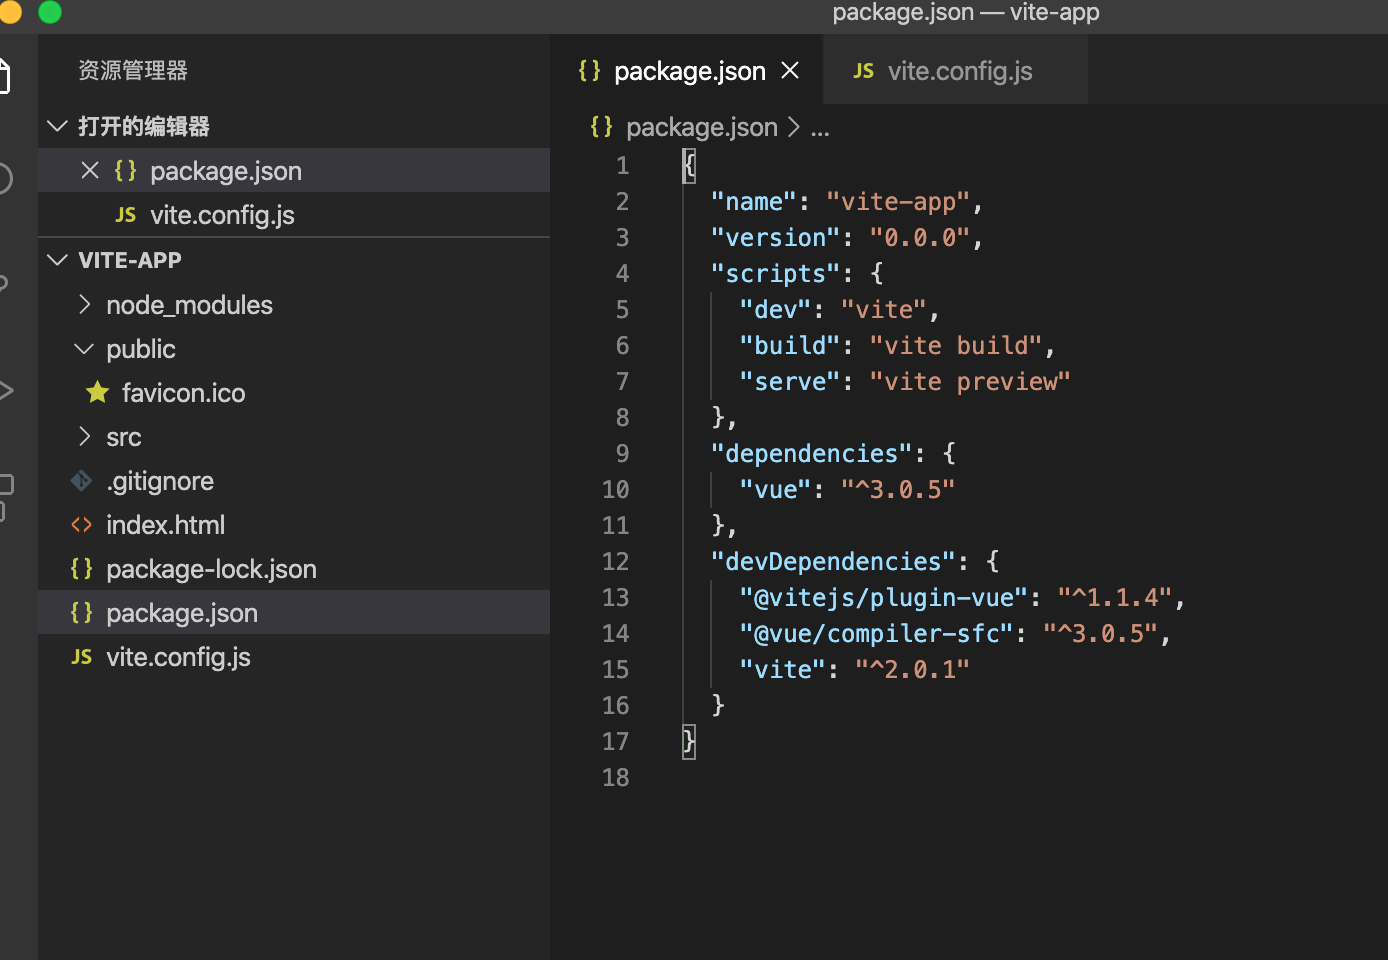Image resolution: width=1388 pixels, height=960 pixels.
Task: Click line number 1 in gutter
Action: [622, 166]
